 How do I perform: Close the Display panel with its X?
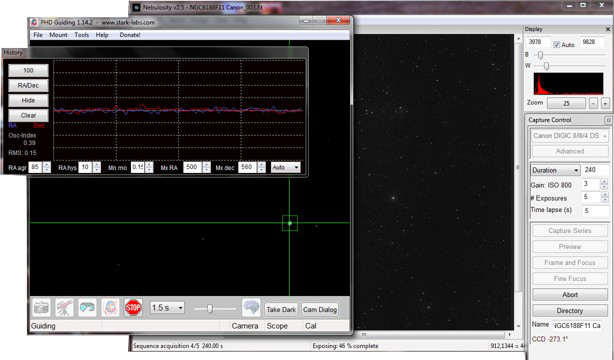(x=608, y=29)
